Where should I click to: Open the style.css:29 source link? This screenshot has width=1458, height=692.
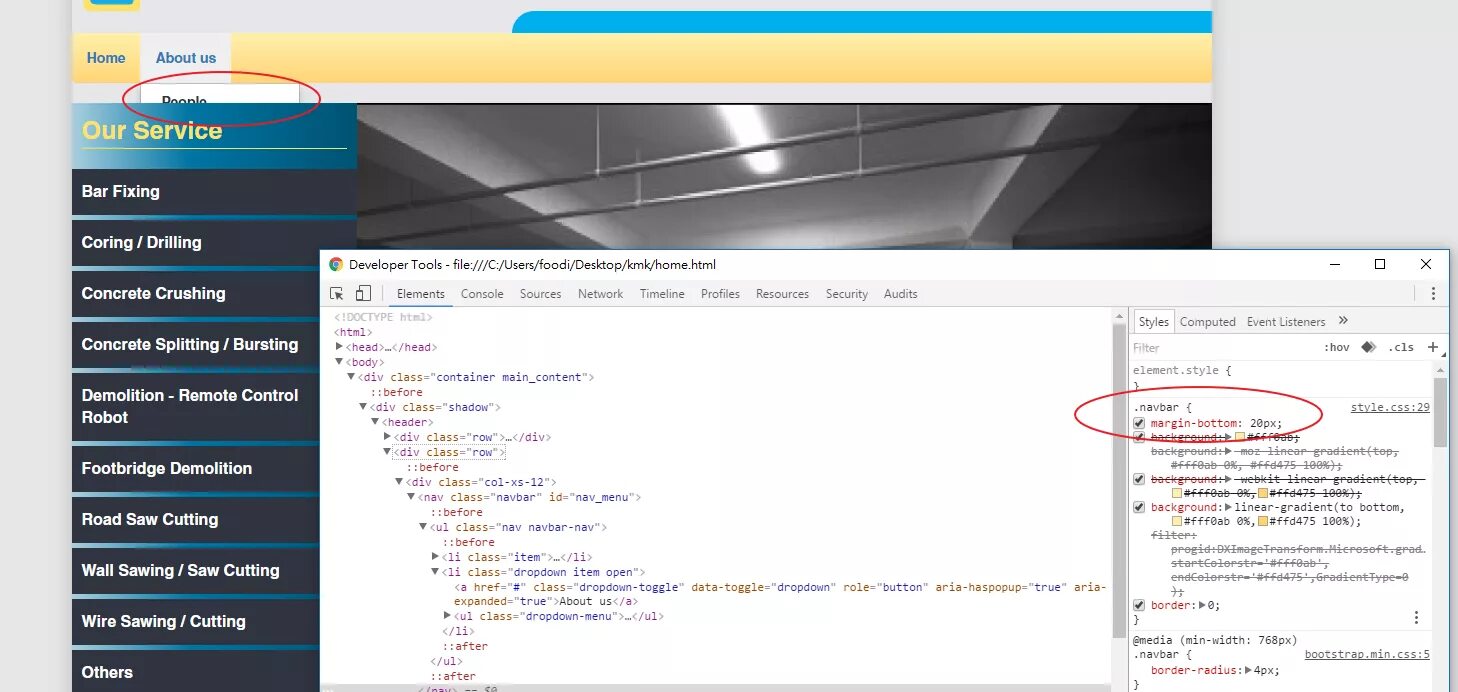[x=1390, y=406]
